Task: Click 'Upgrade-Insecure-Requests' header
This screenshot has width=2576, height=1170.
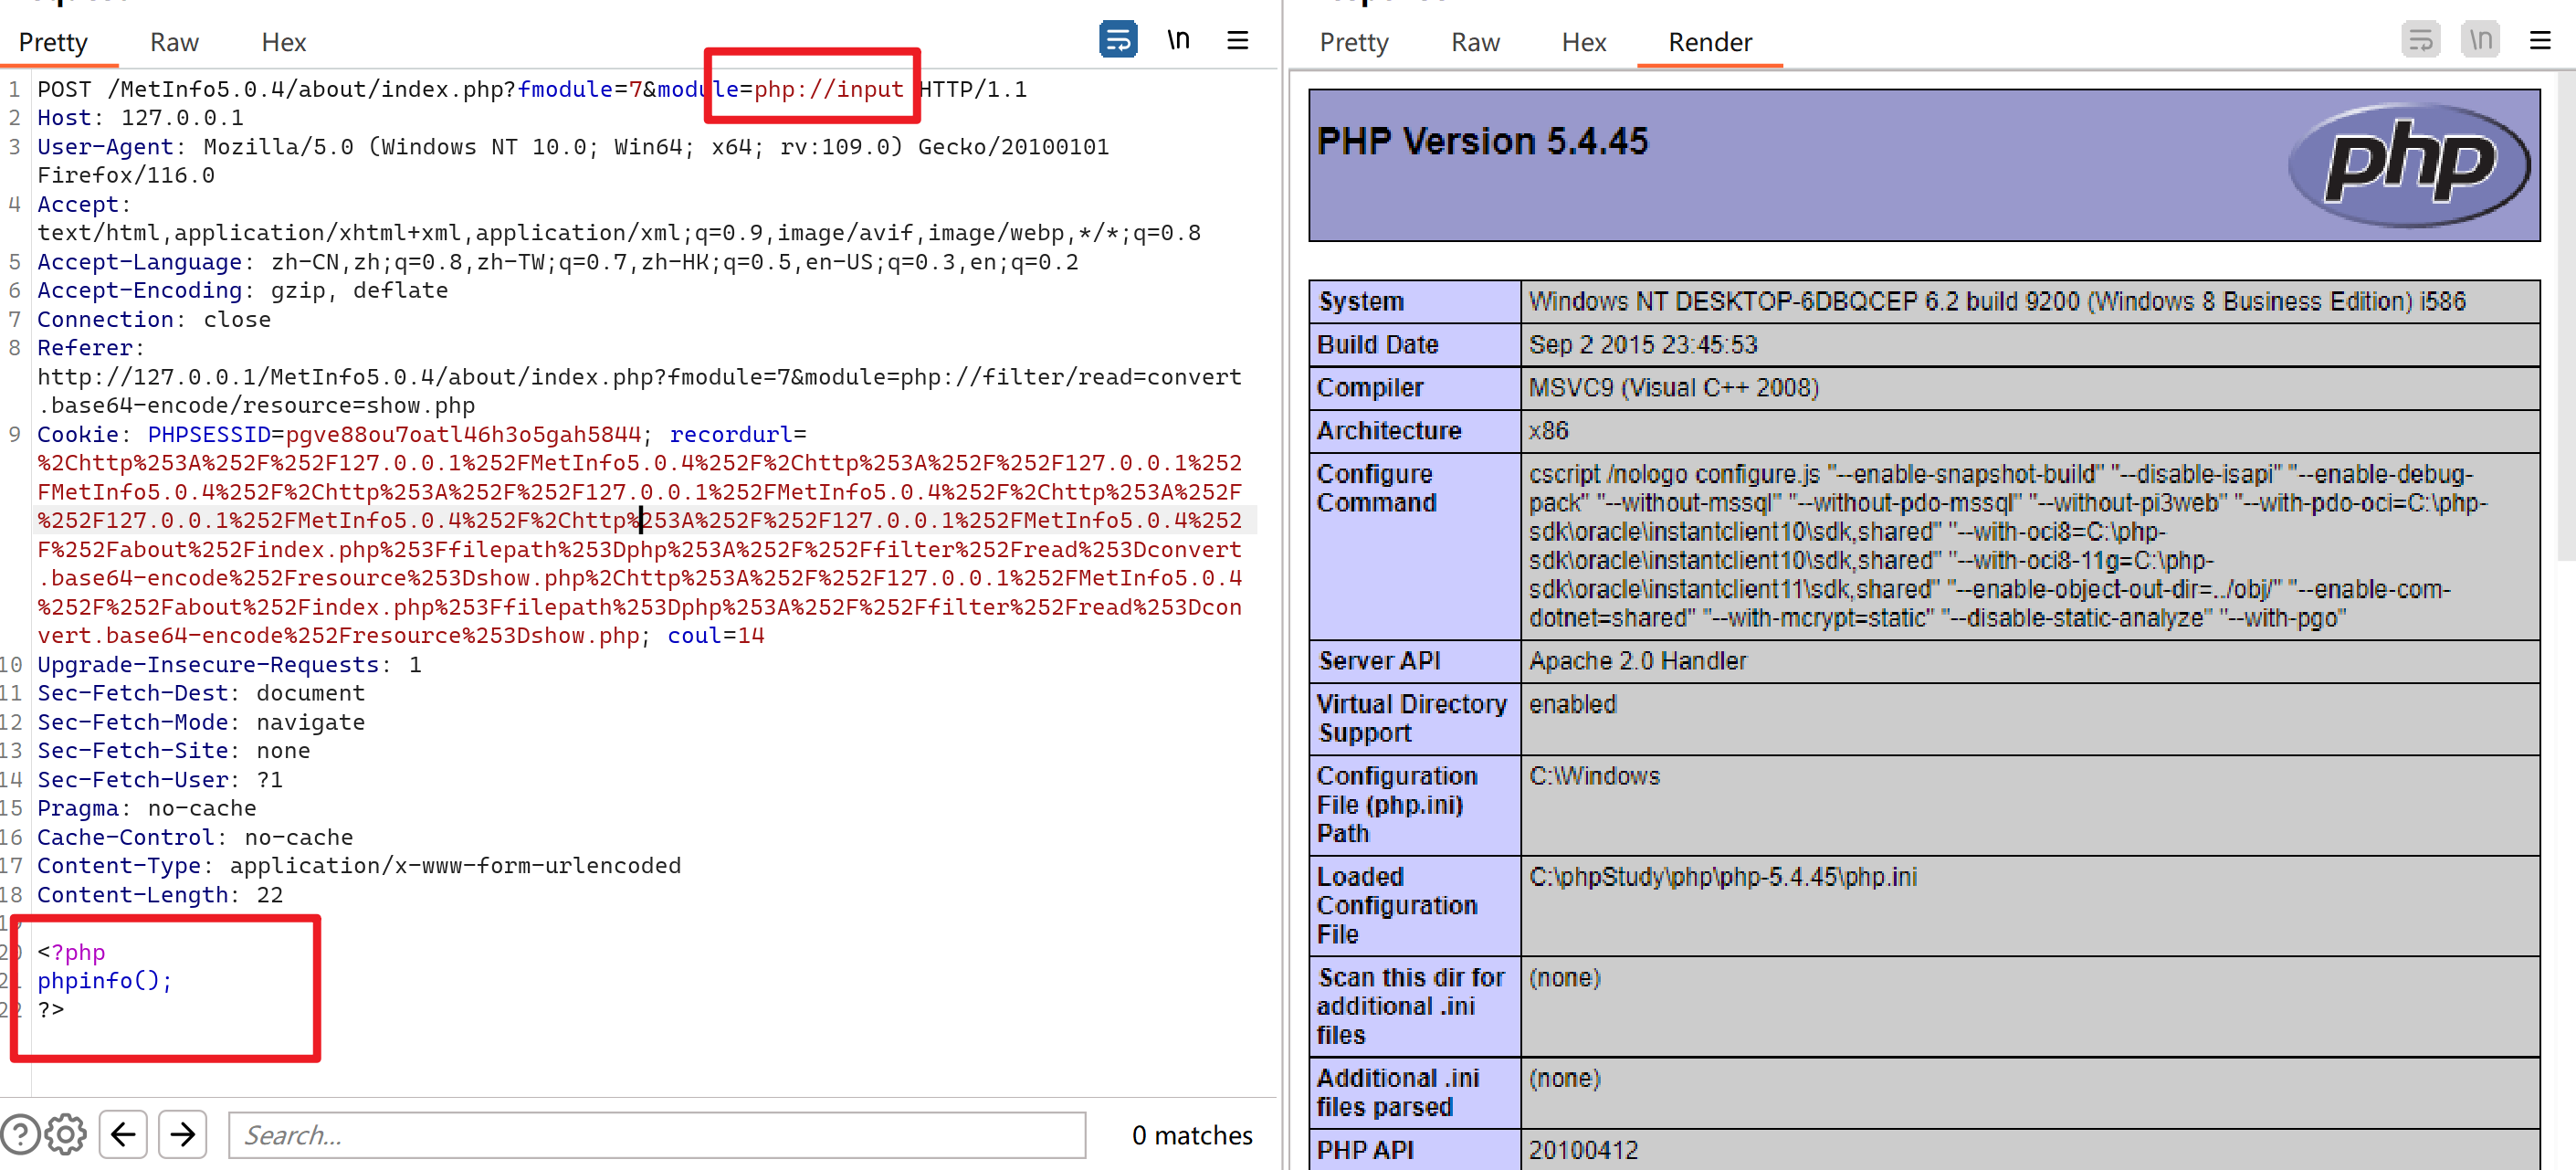Action: (x=207, y=664)
